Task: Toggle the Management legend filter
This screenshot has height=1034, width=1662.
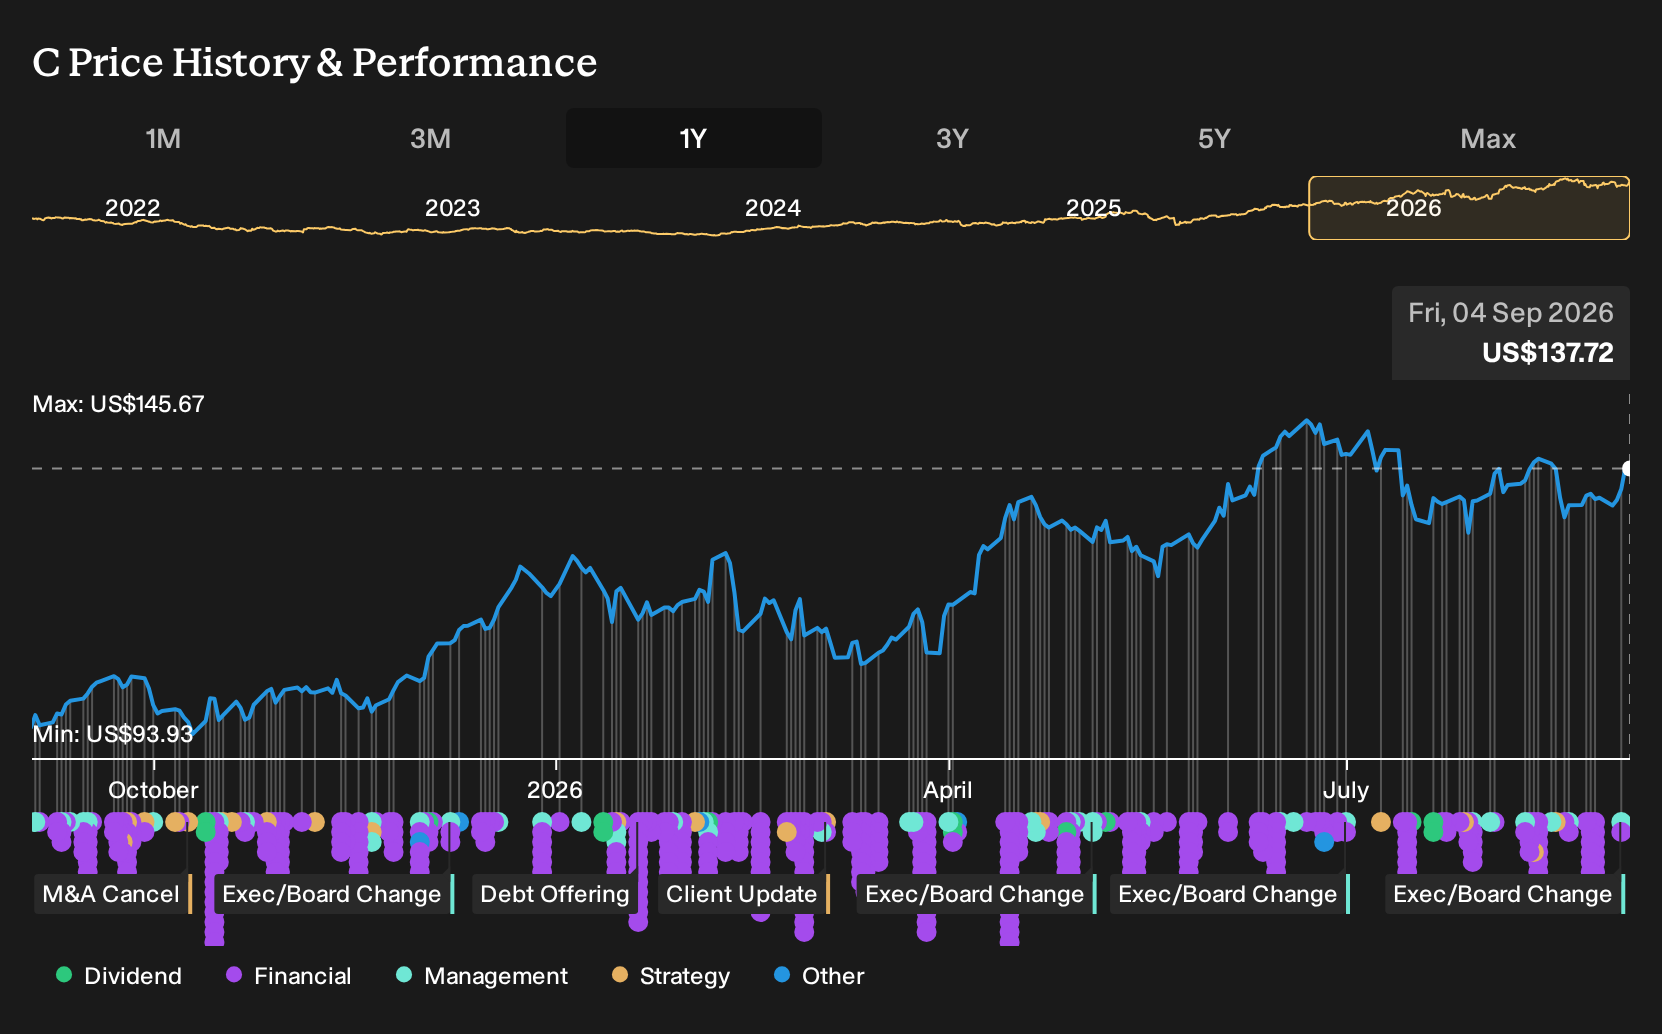Action: [482, 976]
